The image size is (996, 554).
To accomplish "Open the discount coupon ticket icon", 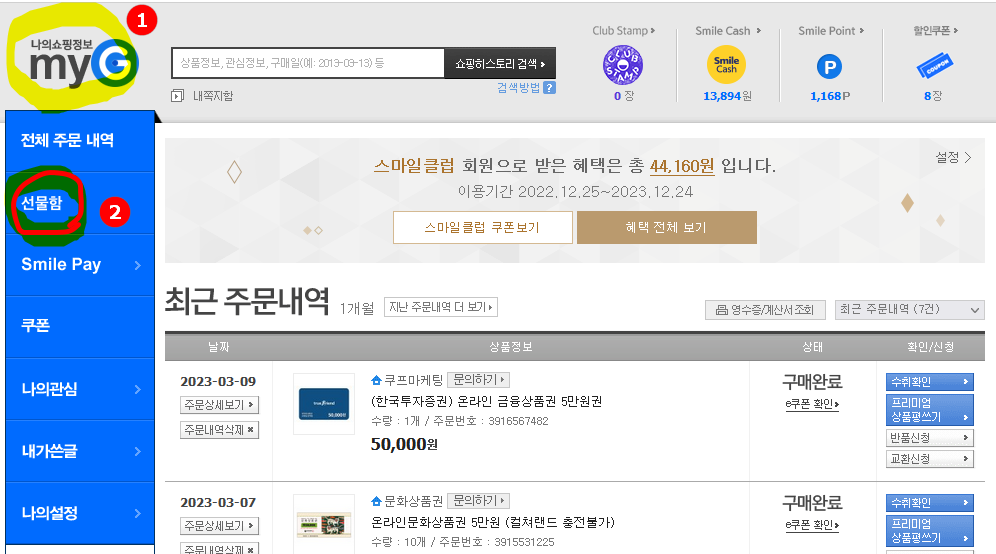I will [x=934, y=65].
